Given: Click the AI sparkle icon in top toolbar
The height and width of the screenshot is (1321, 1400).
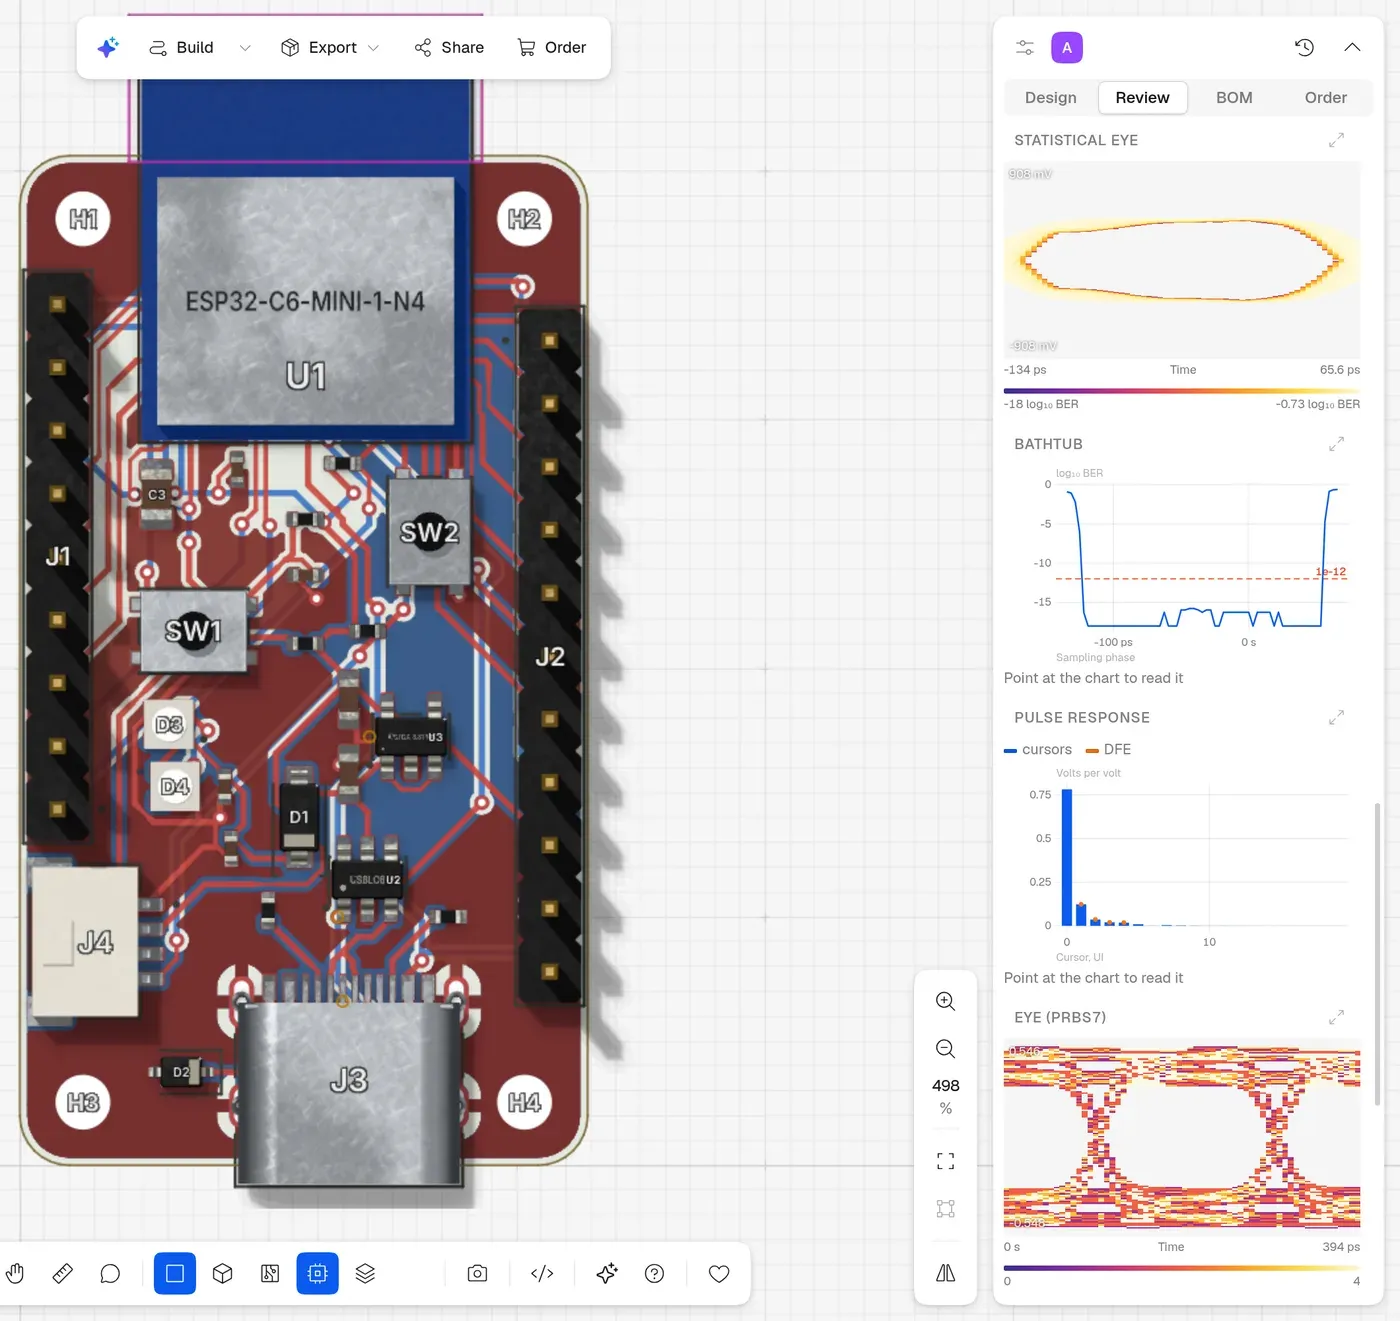Looking at the screenshot, I should coord(108,47).
